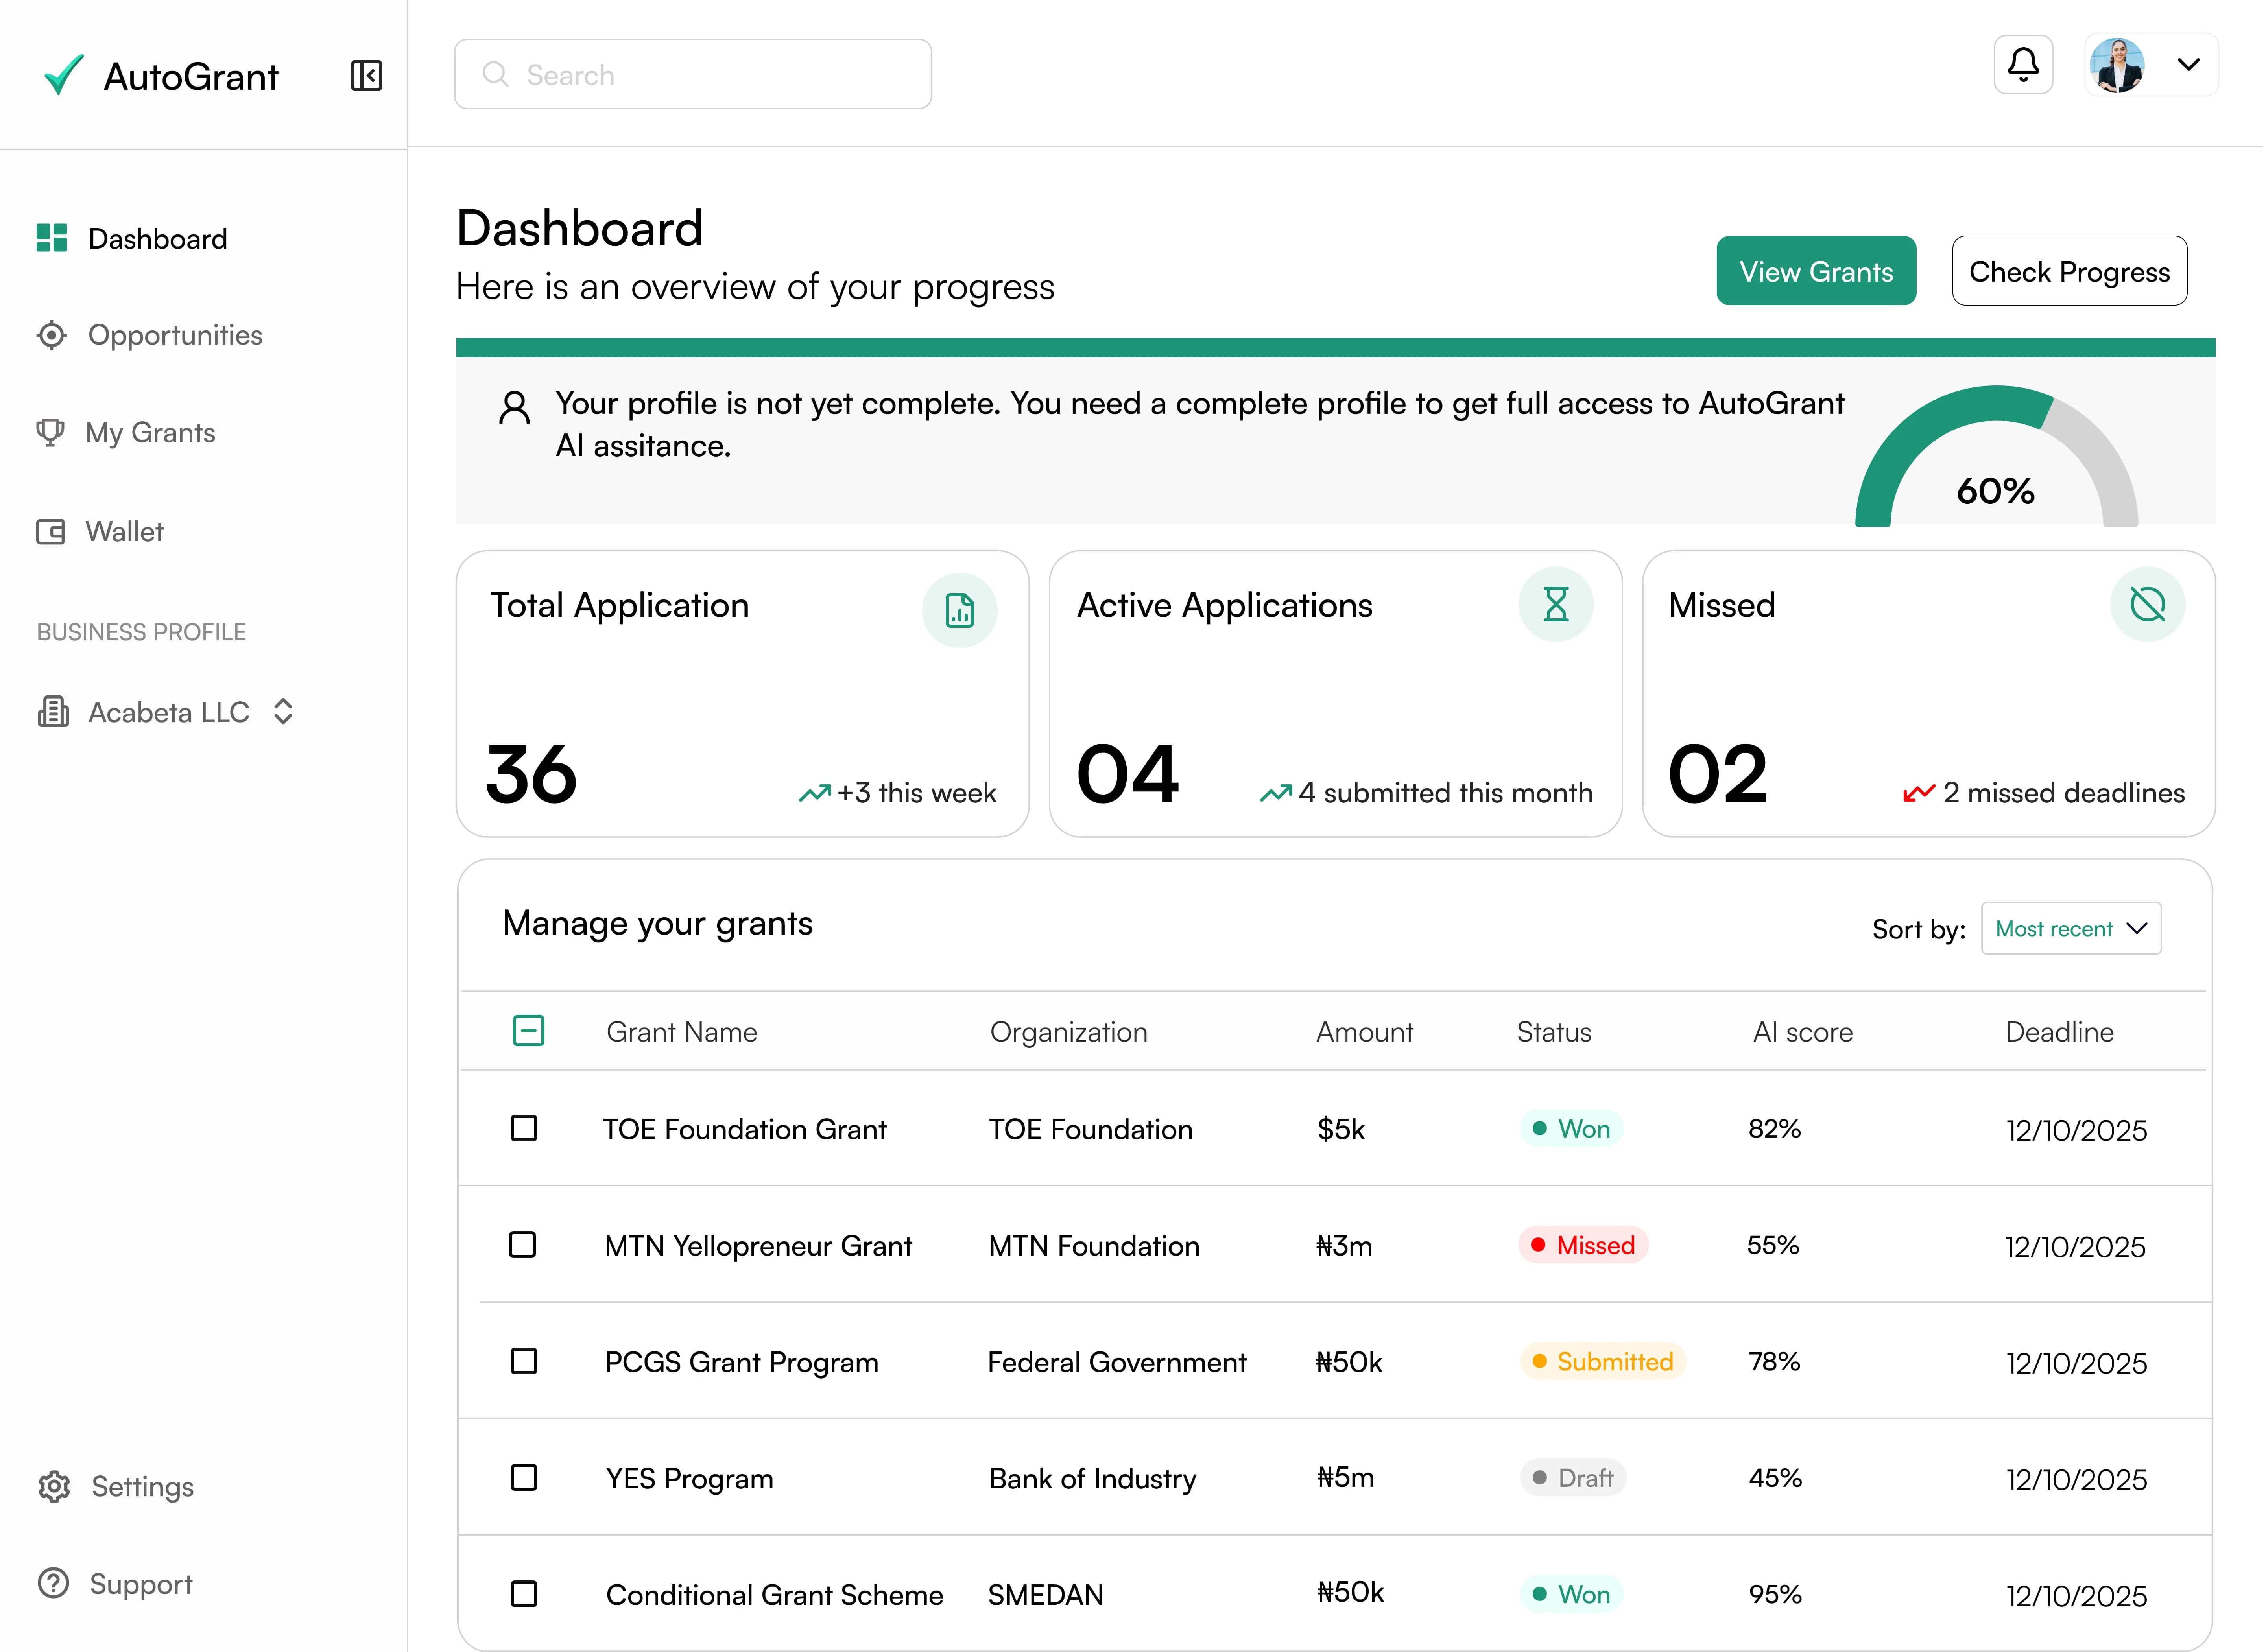Click the Deadline column header

point(2060,1032)
